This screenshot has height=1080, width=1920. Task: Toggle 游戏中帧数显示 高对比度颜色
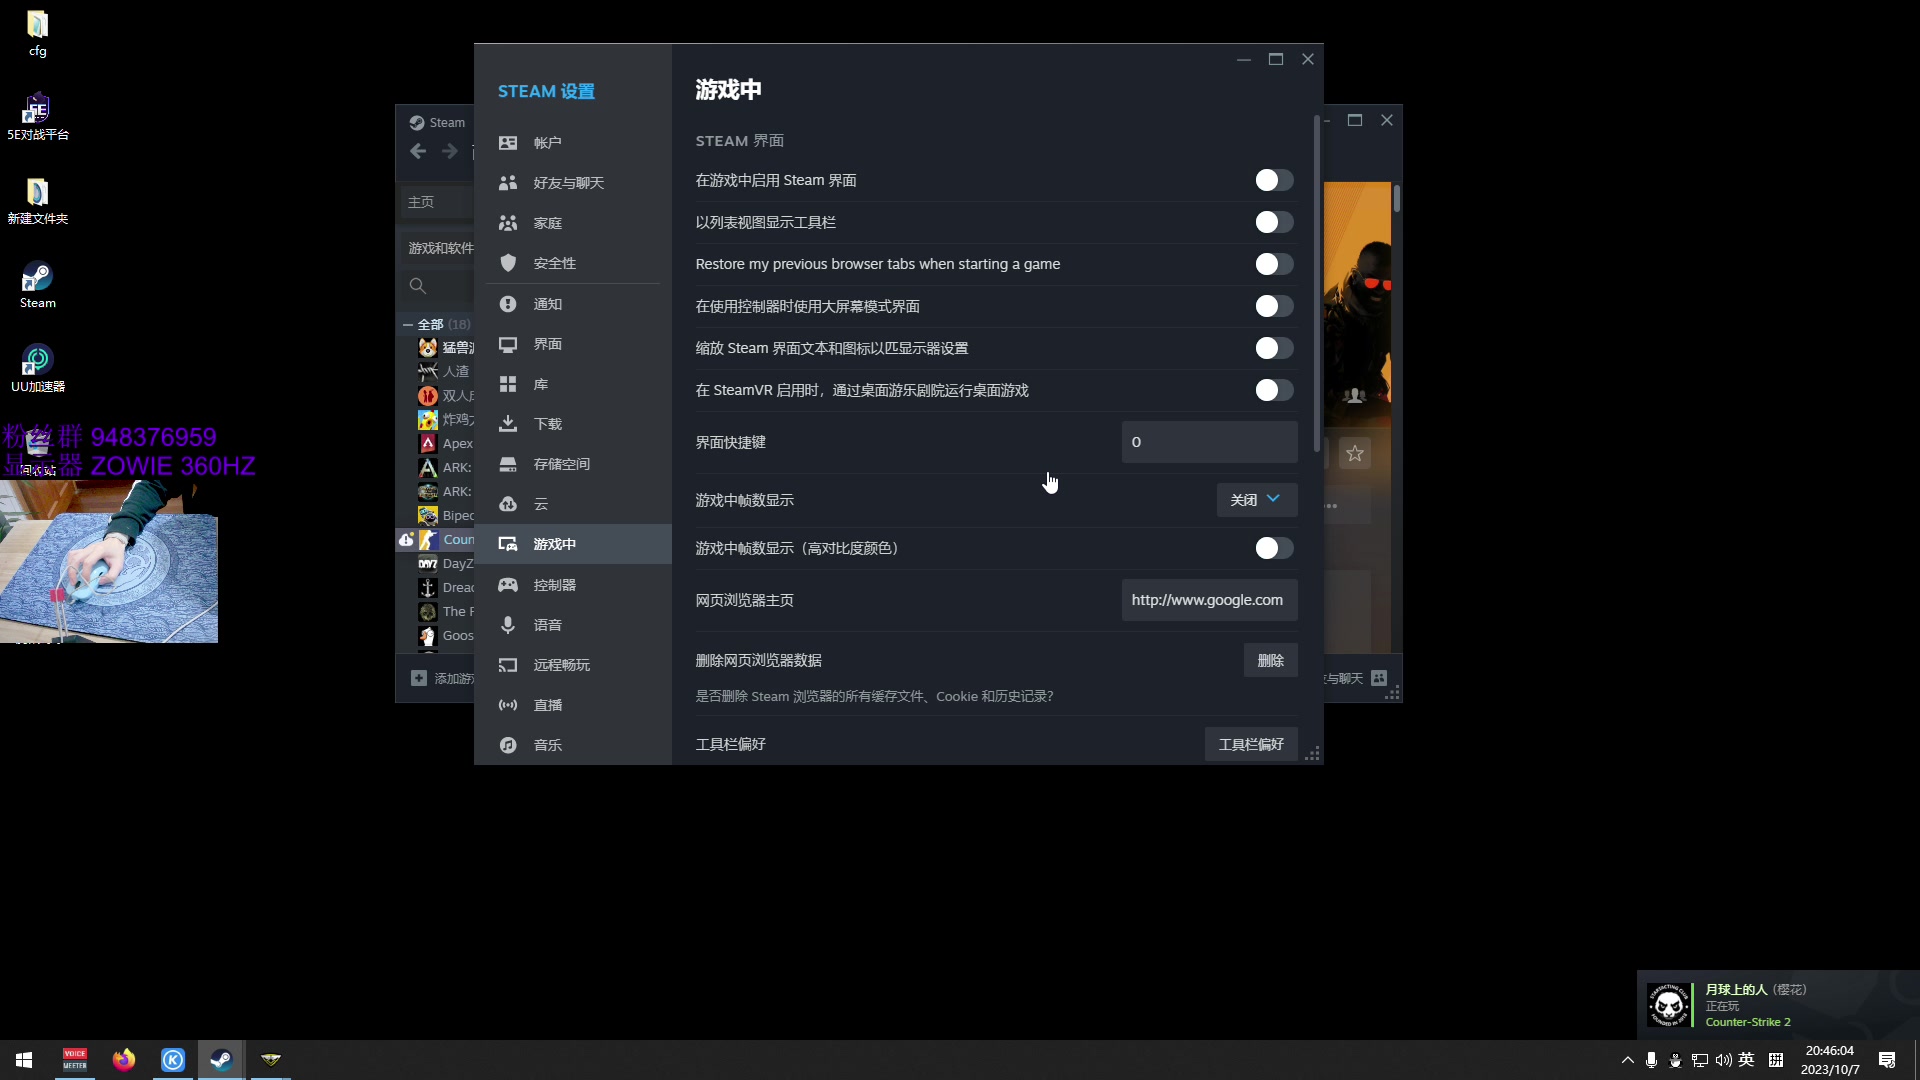pos(1274,548)
